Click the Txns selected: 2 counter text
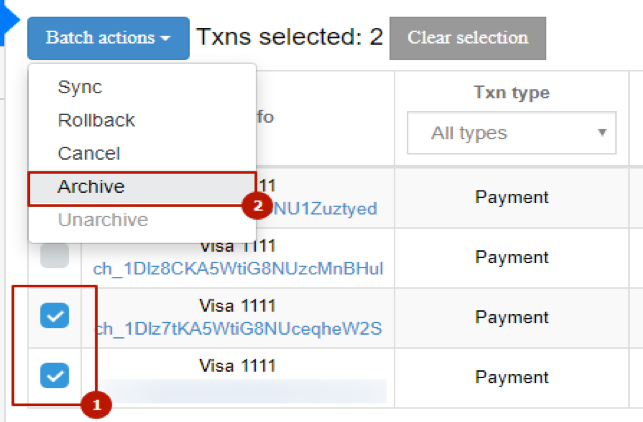This screenshot has width=643, height=422. [290, 37]
